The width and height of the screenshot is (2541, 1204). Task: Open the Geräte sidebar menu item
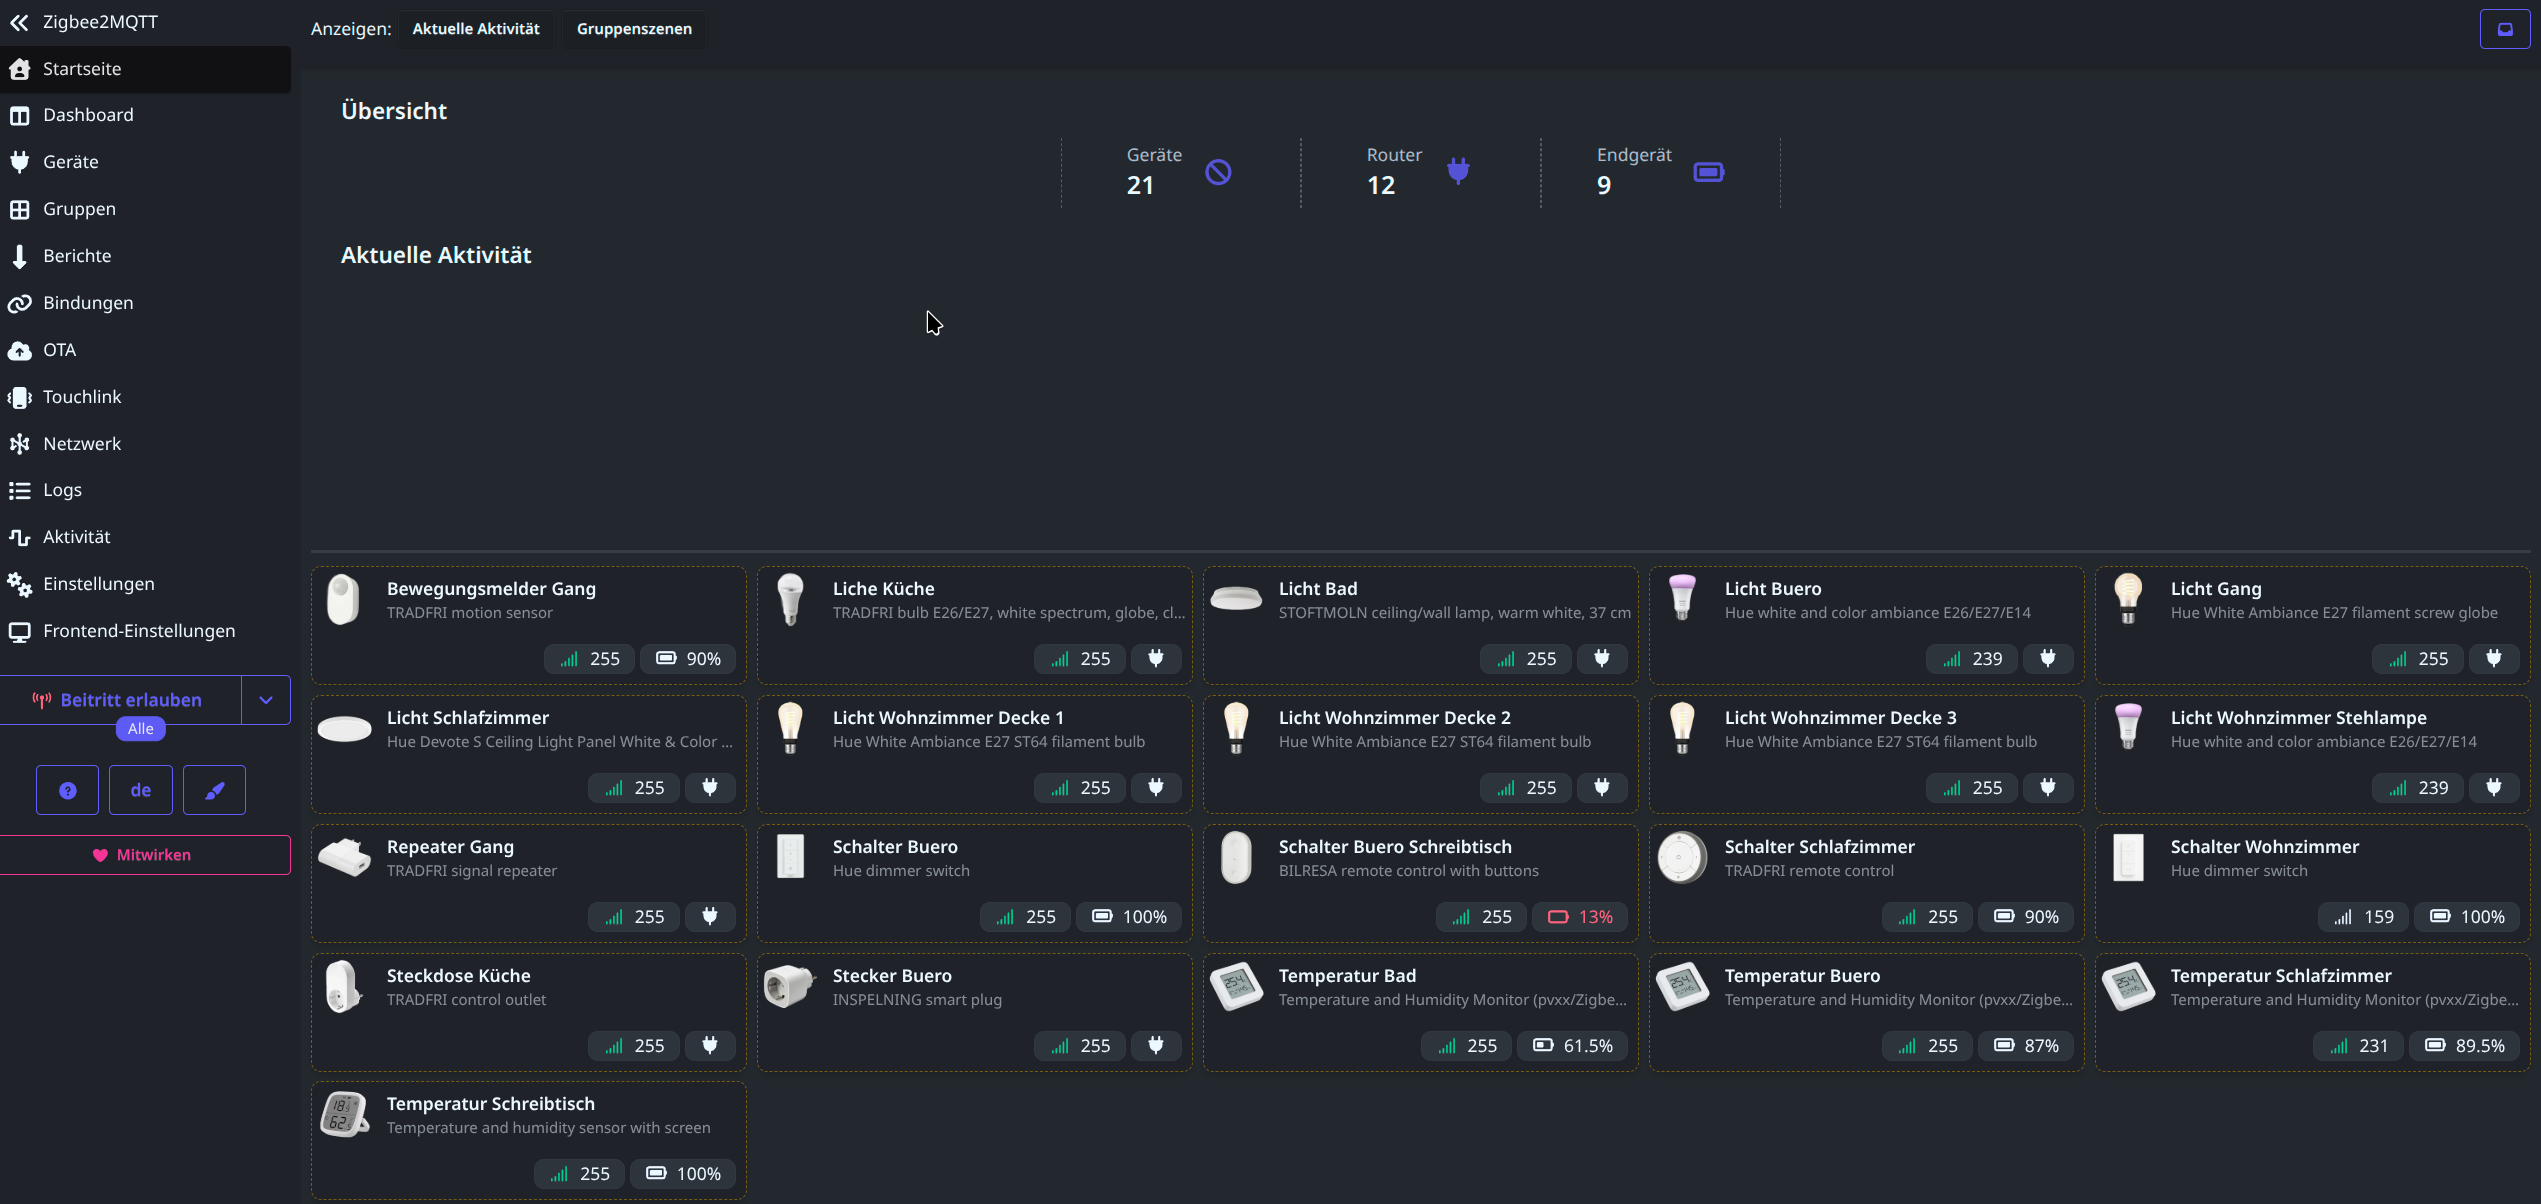click(70, 162)
